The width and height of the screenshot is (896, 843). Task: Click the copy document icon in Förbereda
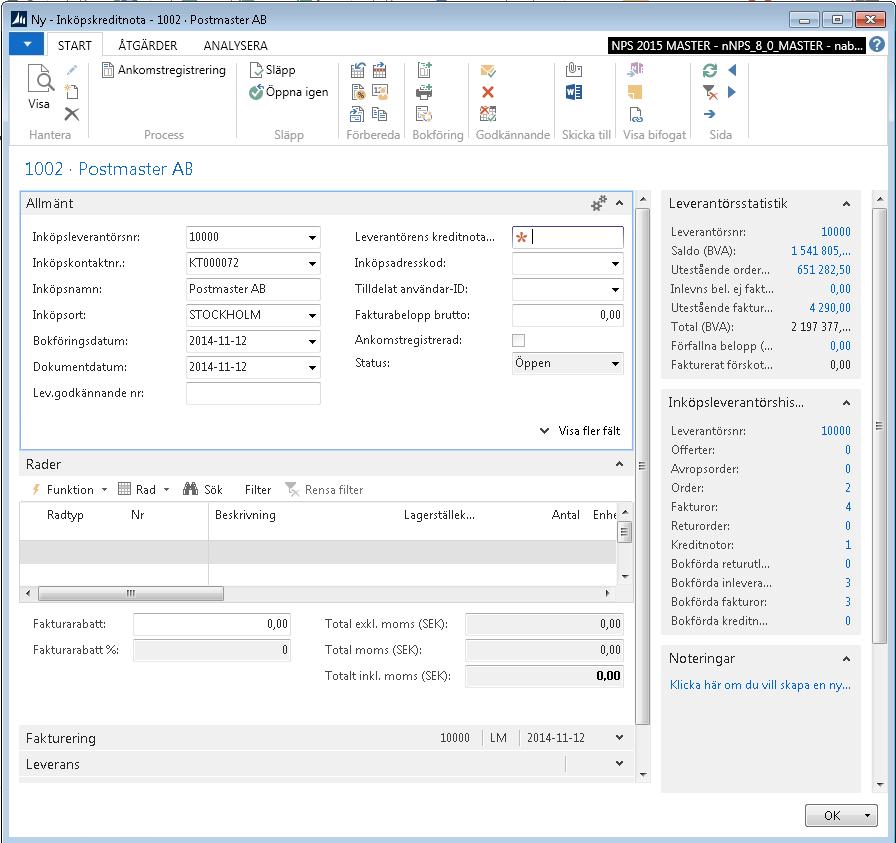coord(379,114)
